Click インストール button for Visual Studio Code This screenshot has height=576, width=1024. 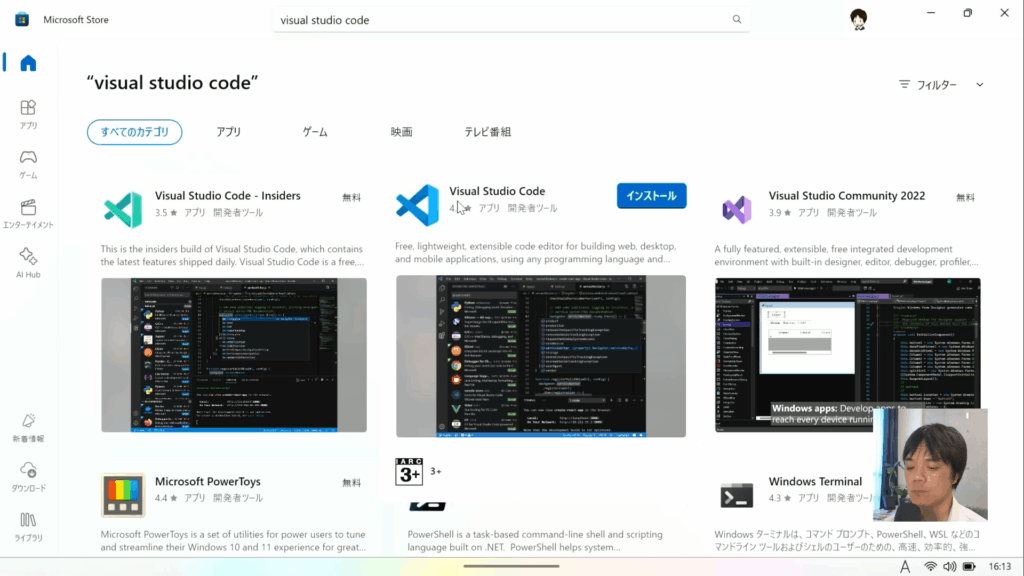pos(651,196)
